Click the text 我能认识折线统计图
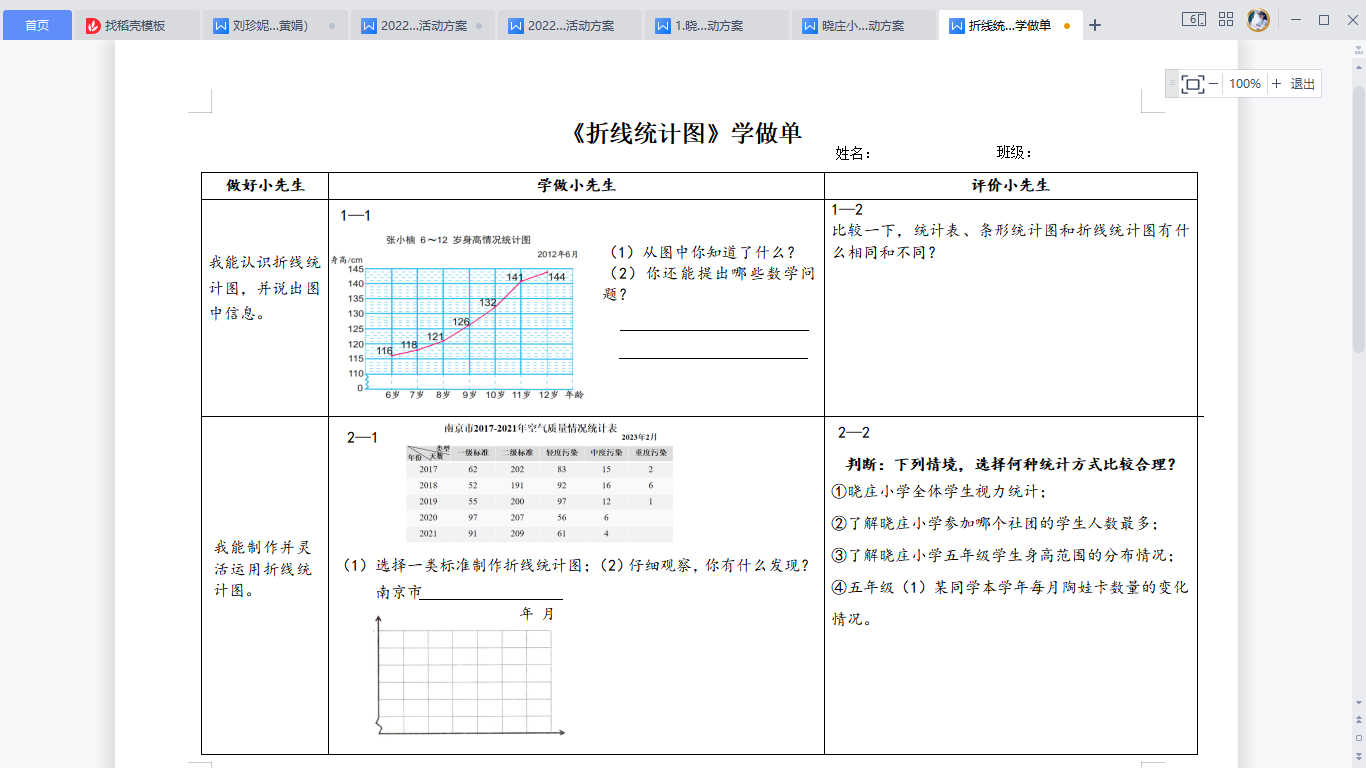This screenshot has width=1366, height=768. 265,287
